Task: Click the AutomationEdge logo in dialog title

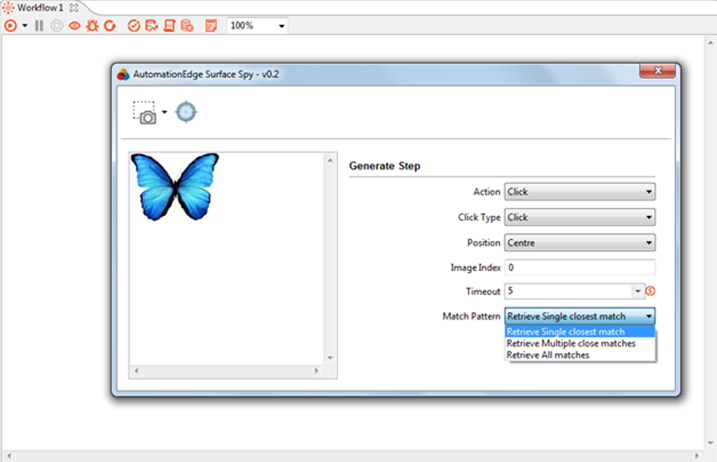Action: (x=123, y=75)
